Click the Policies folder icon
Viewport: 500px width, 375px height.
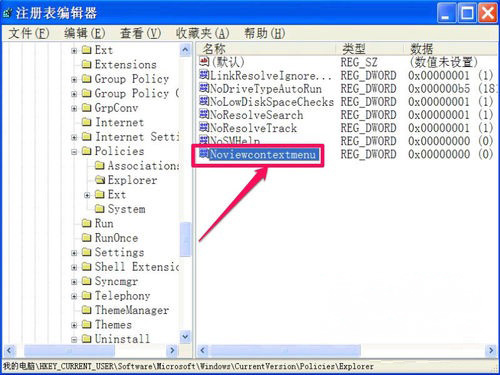tap(86, 151)
